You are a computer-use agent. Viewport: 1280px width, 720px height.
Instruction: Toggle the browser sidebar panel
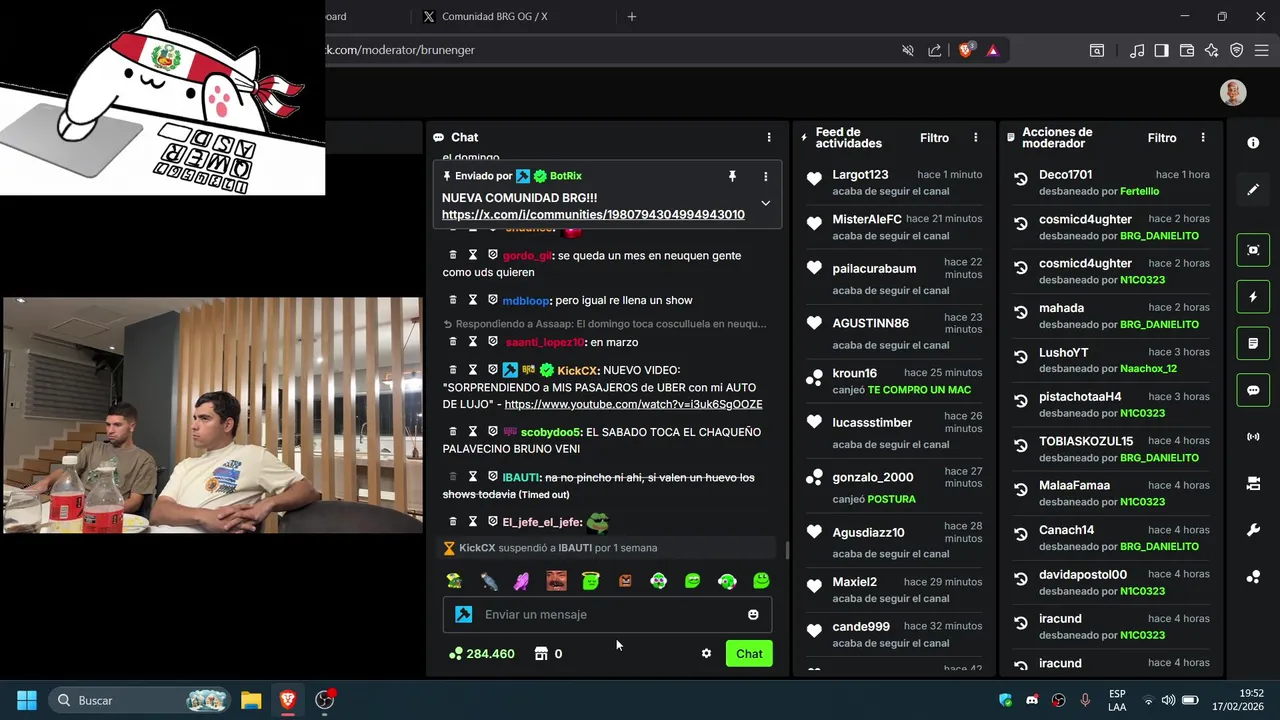pos(1161,50)
